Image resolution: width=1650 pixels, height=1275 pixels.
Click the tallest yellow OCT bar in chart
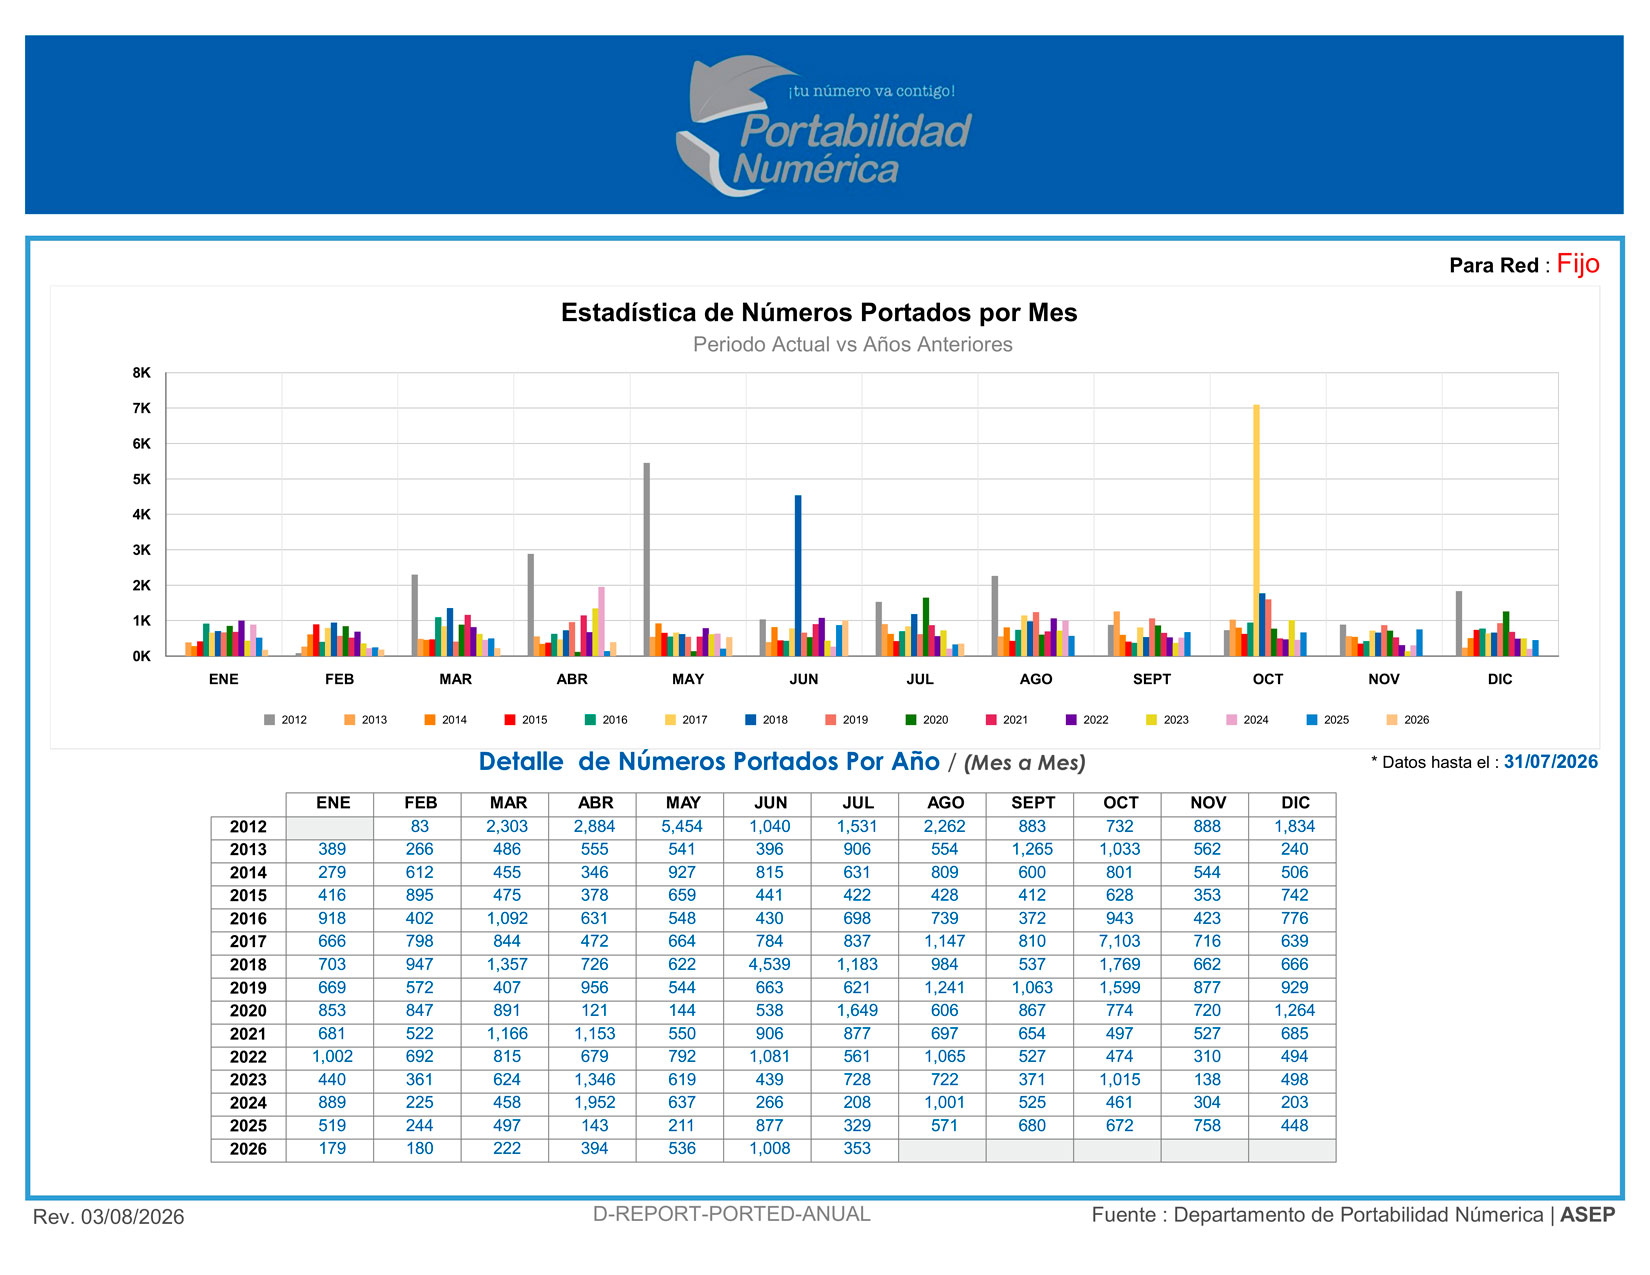tap(1256, 530)
